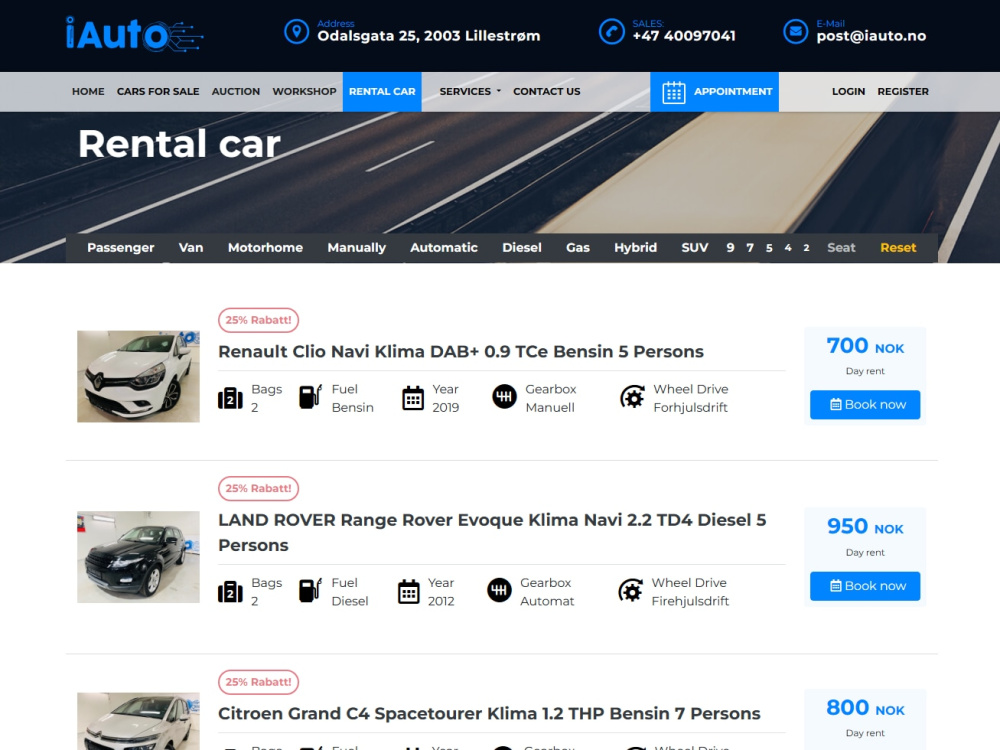This screenshot has width=1000, height=750.
Task: Go to the Home page
Action: point(88,91)
